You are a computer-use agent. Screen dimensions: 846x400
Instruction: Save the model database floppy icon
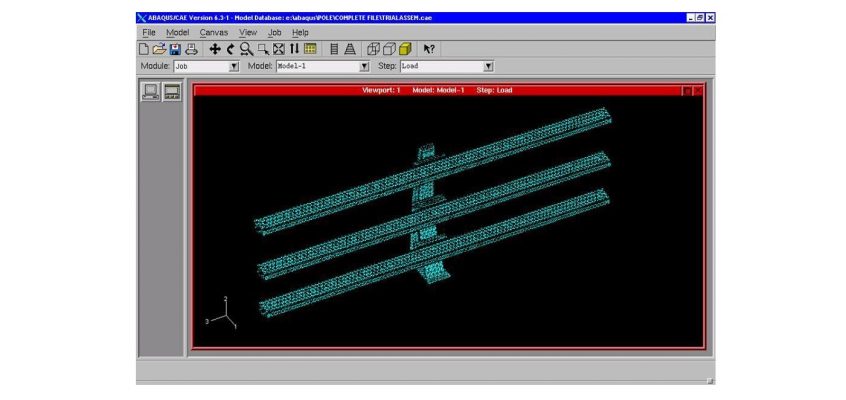coord(175,49)
